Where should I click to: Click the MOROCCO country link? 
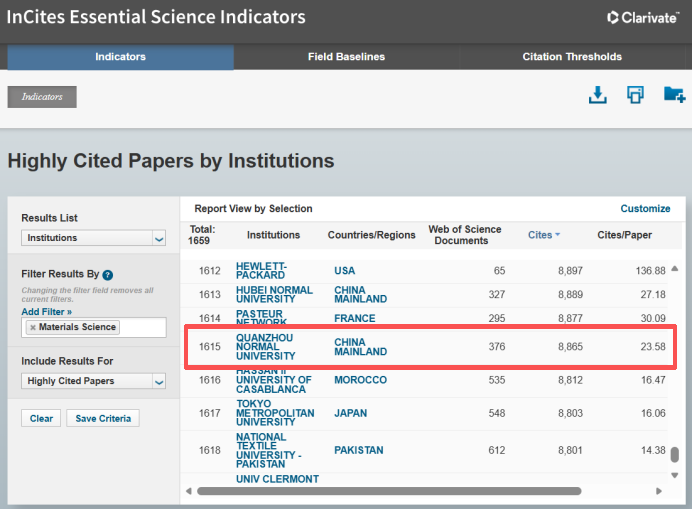point(360,380)
